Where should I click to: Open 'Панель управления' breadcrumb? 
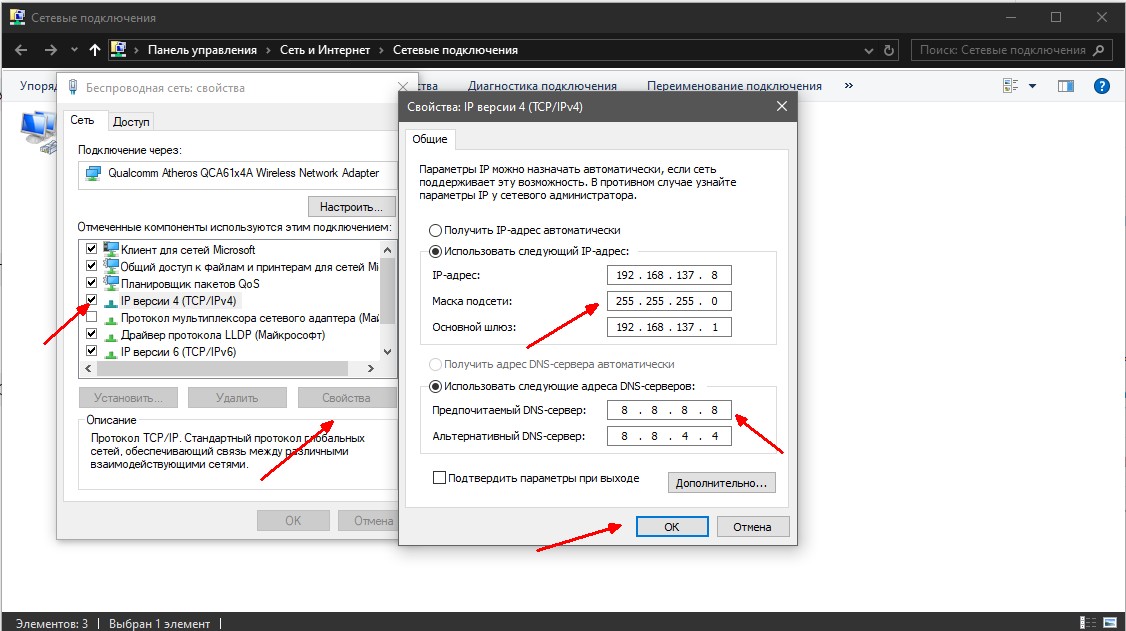pyautogui.click(x=202, y=50)
